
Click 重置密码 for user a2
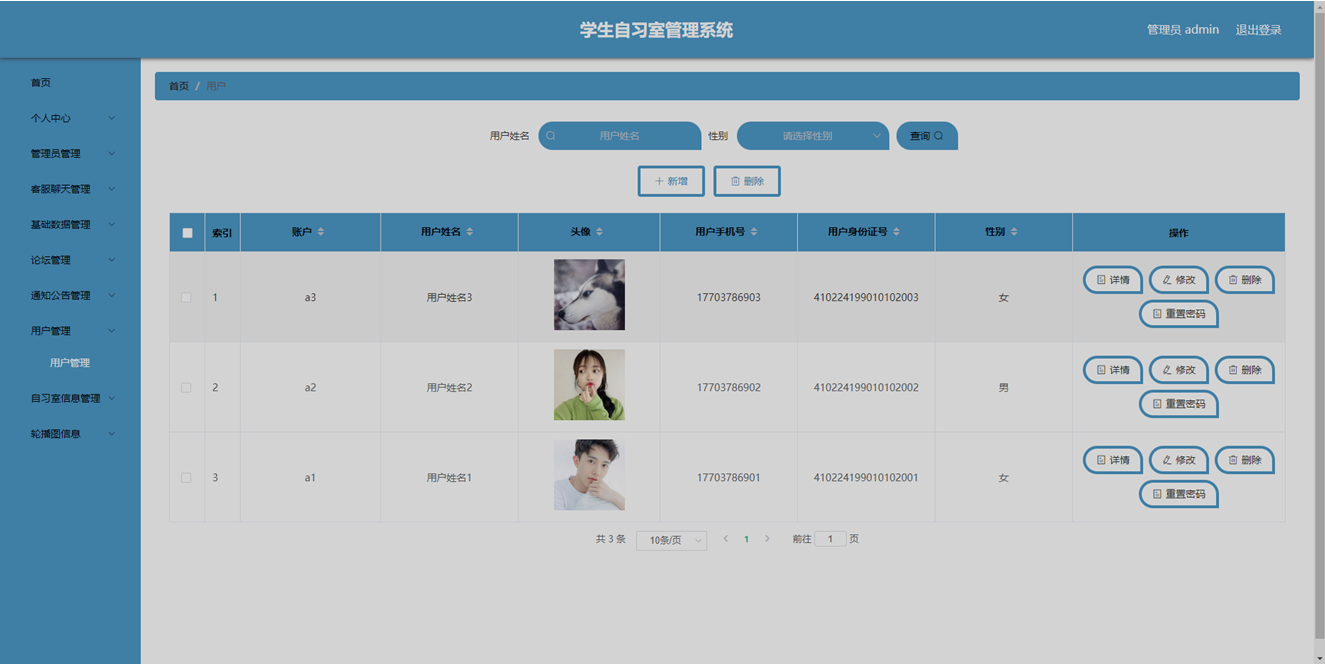1178,404
